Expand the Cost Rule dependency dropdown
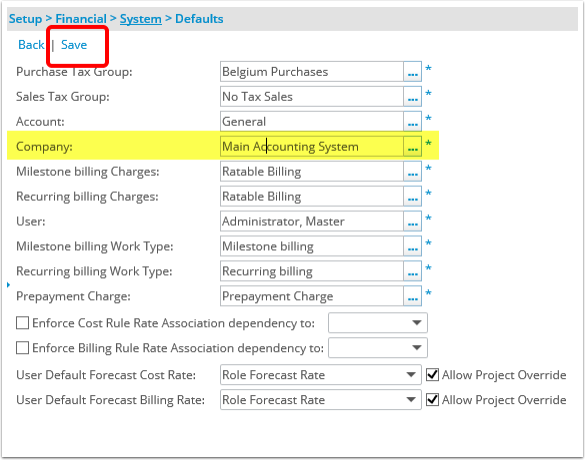 tap(378, 323)
